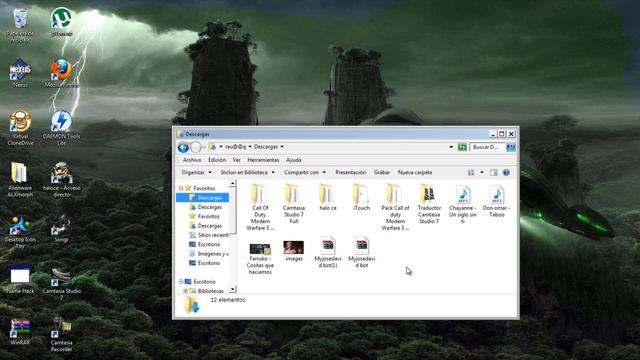
Task: Go back with the Explorer back arrow
Action: point(183,147)
